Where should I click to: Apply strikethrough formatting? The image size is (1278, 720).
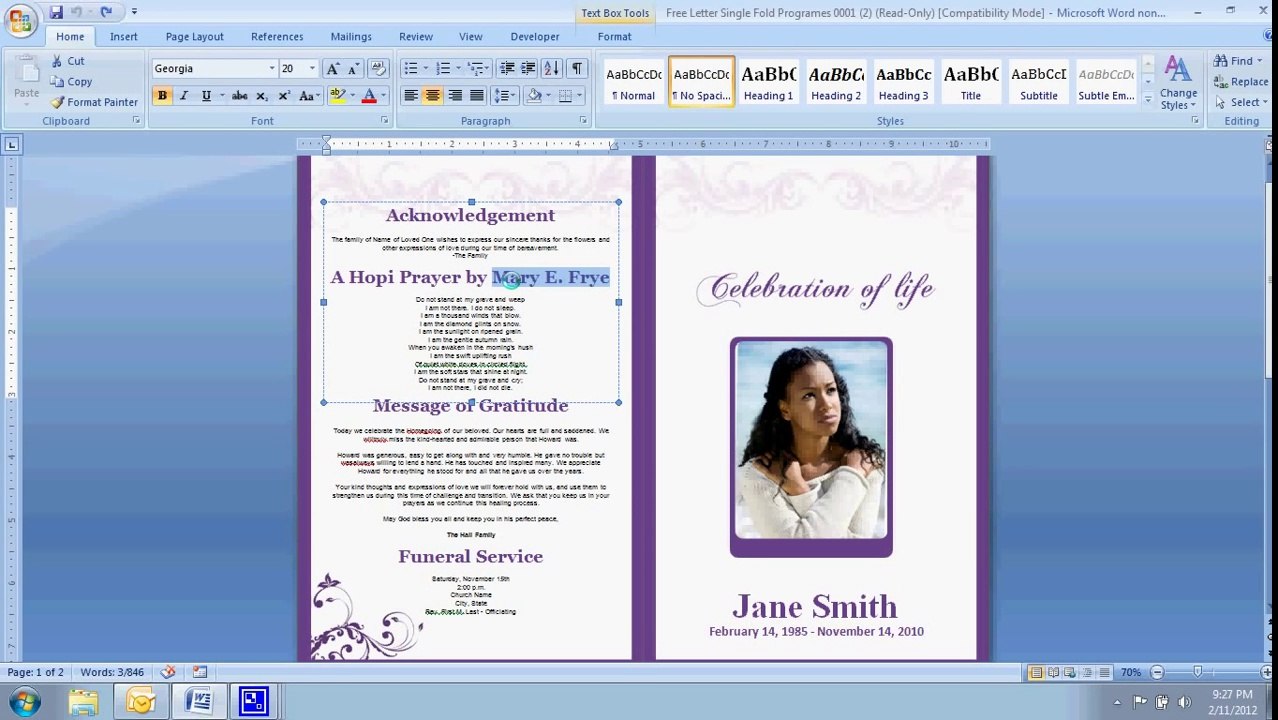[239, 96]
